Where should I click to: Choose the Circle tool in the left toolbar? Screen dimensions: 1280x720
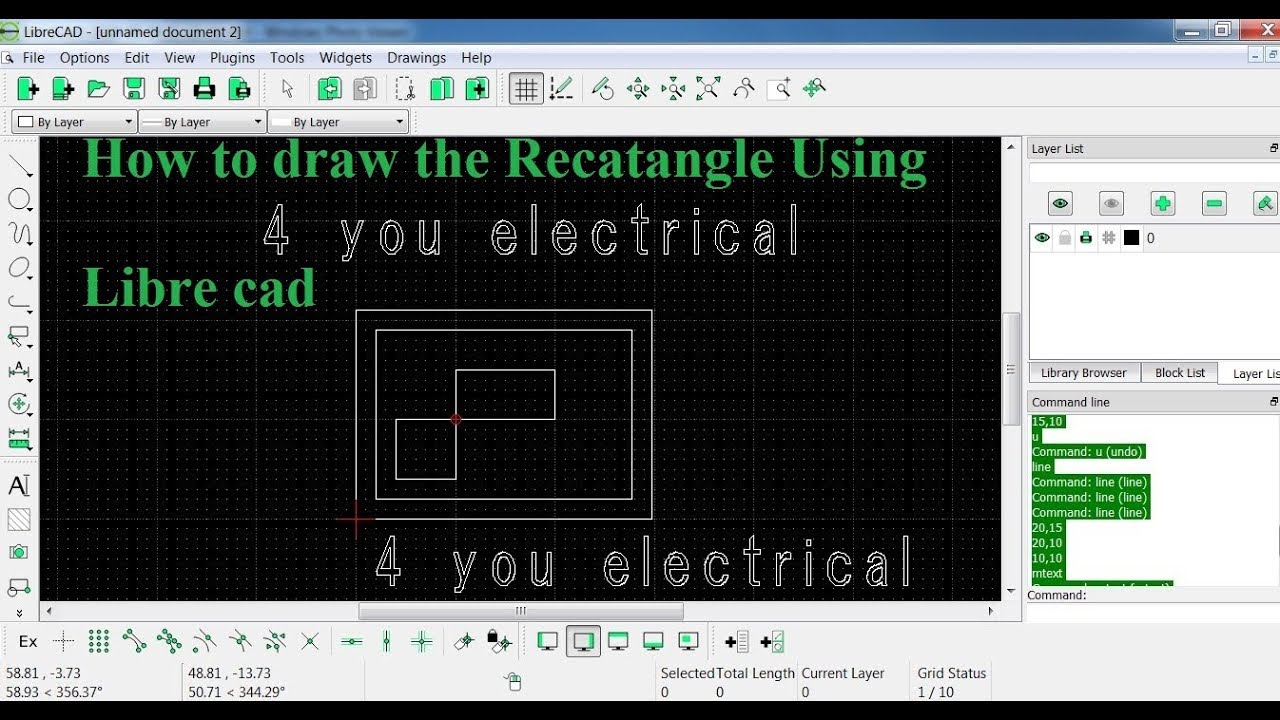click(x=20, y=200)
